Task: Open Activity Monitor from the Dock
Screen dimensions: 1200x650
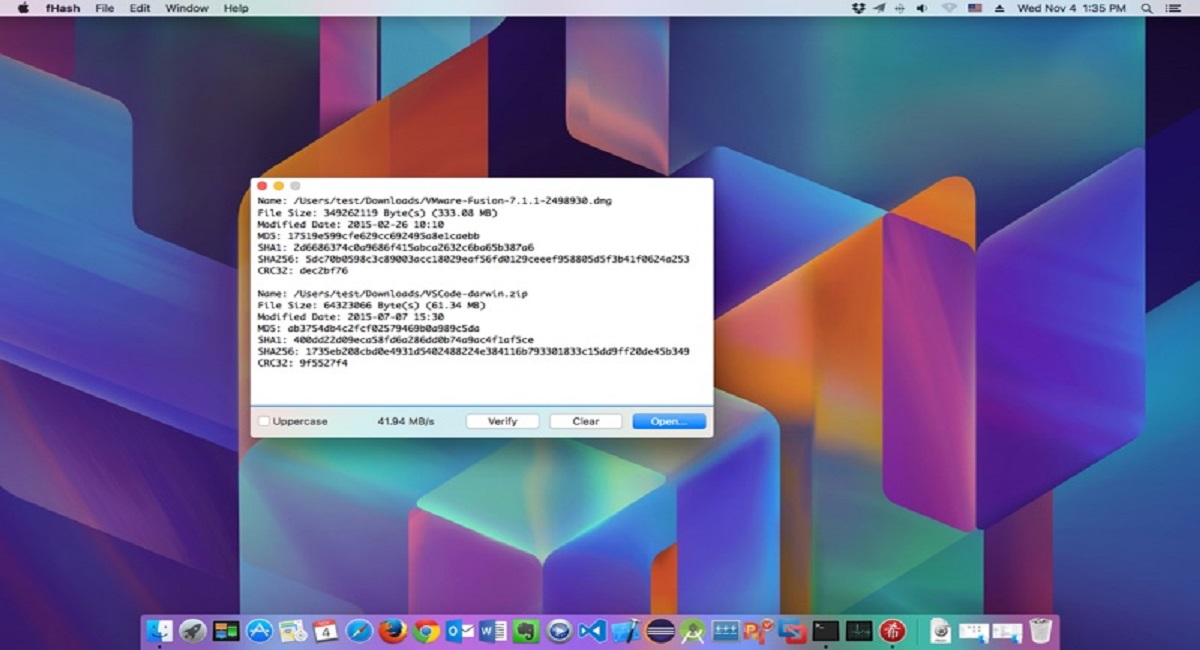Action: click(859, 631)
